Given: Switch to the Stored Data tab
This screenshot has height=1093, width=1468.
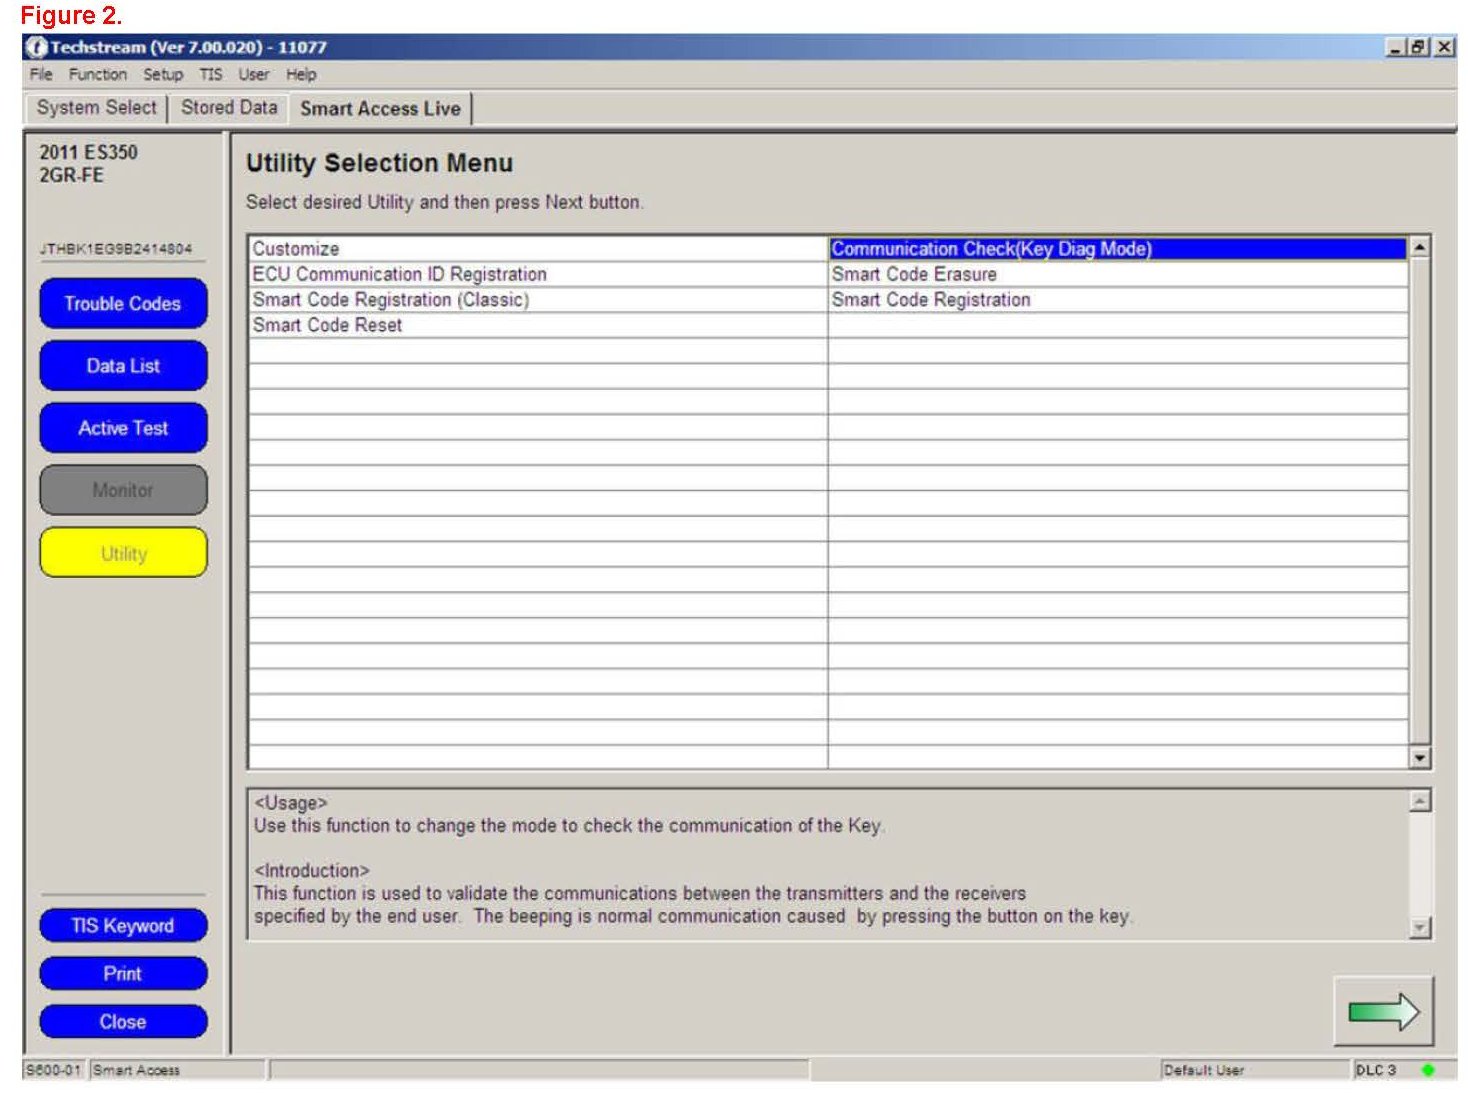Looking at the screenshot, I should [229, 108].
